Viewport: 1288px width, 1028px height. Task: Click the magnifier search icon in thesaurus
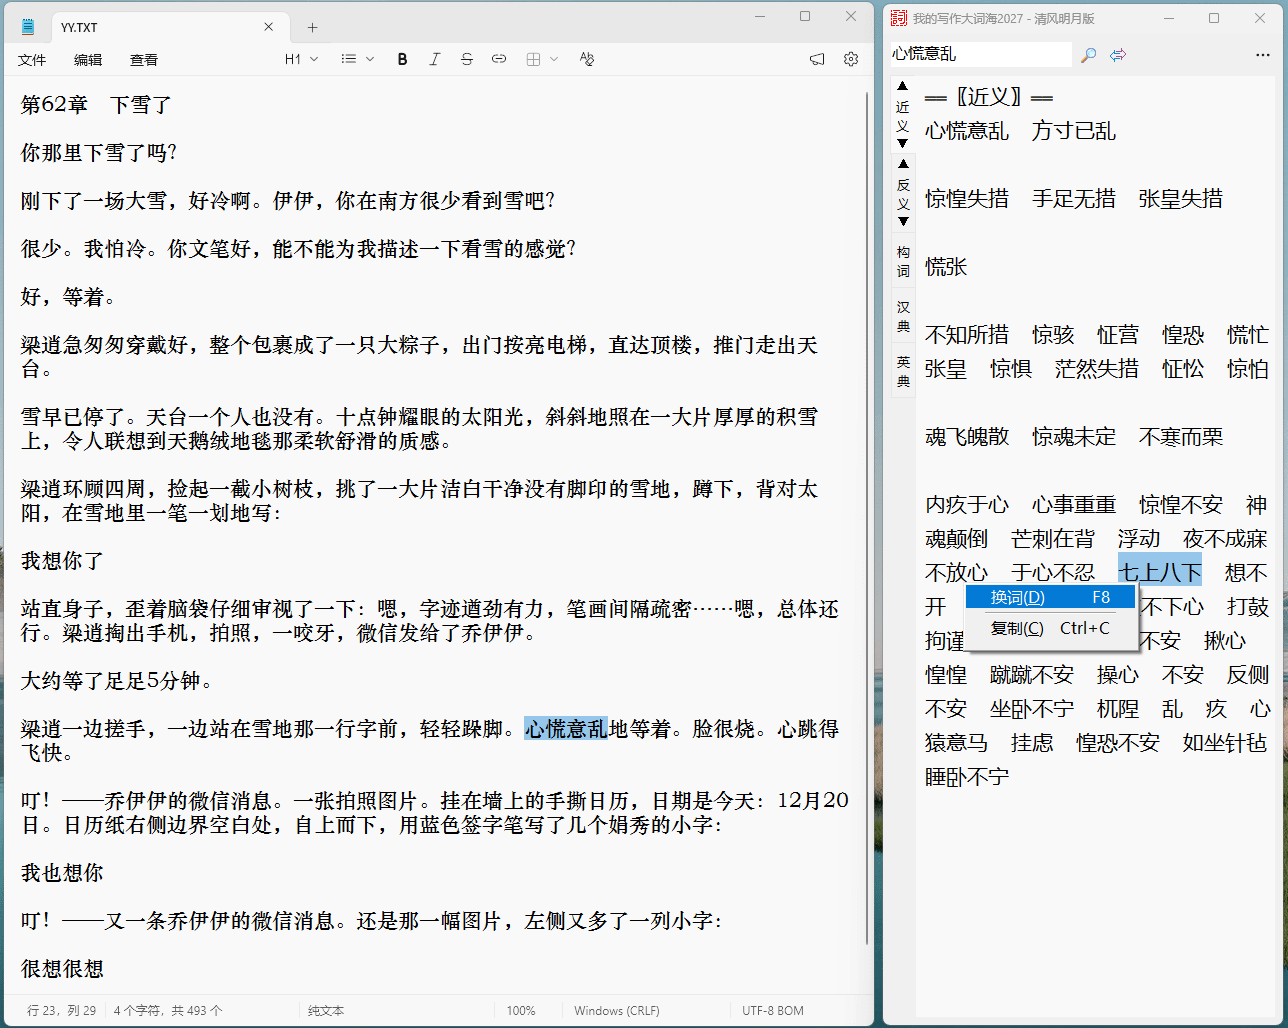[1089, 55]
